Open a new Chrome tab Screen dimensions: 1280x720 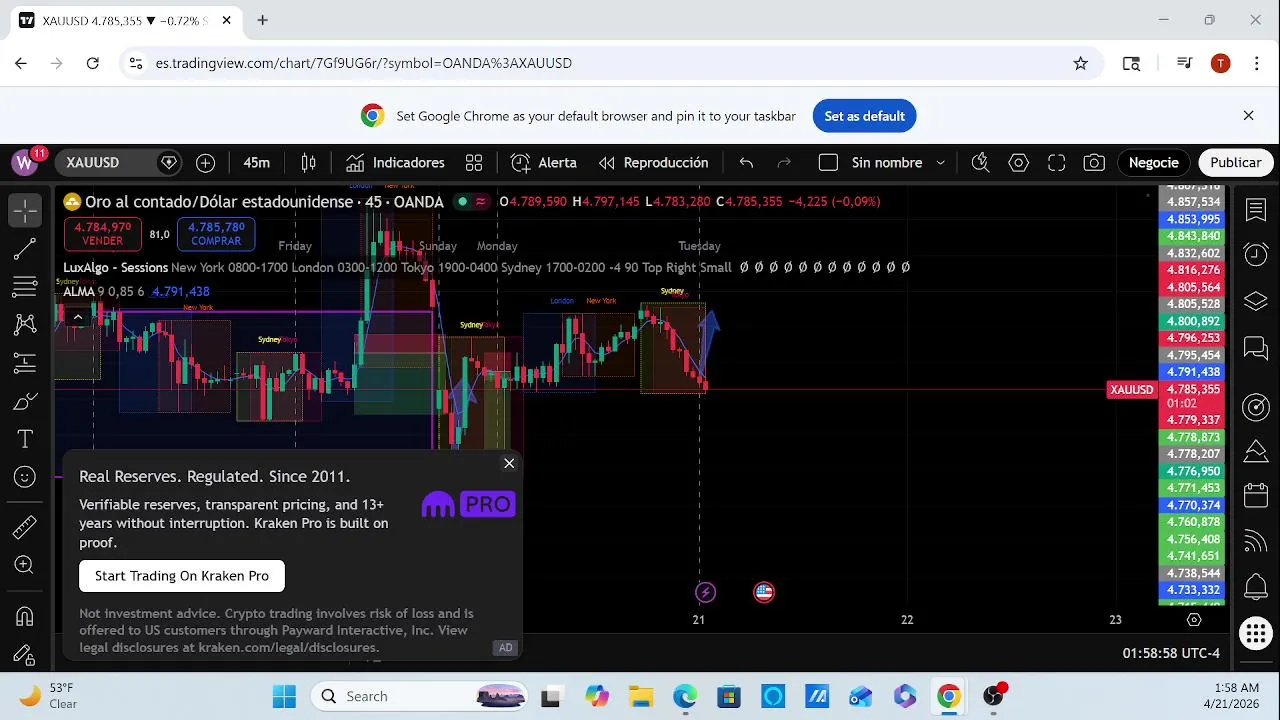[262, 20]
